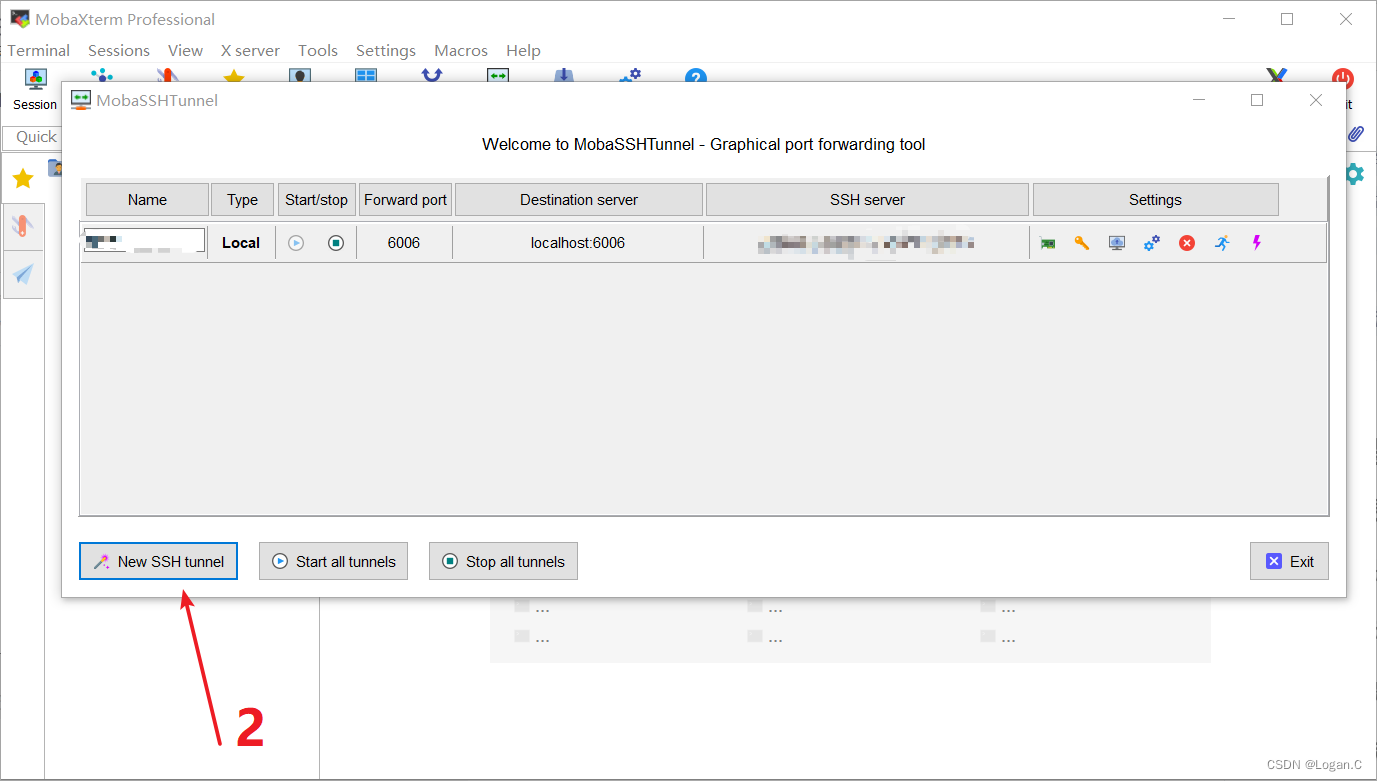Open the Terminal menu
The width and height of the screenshot is (1377, 781).
[38, 50]
